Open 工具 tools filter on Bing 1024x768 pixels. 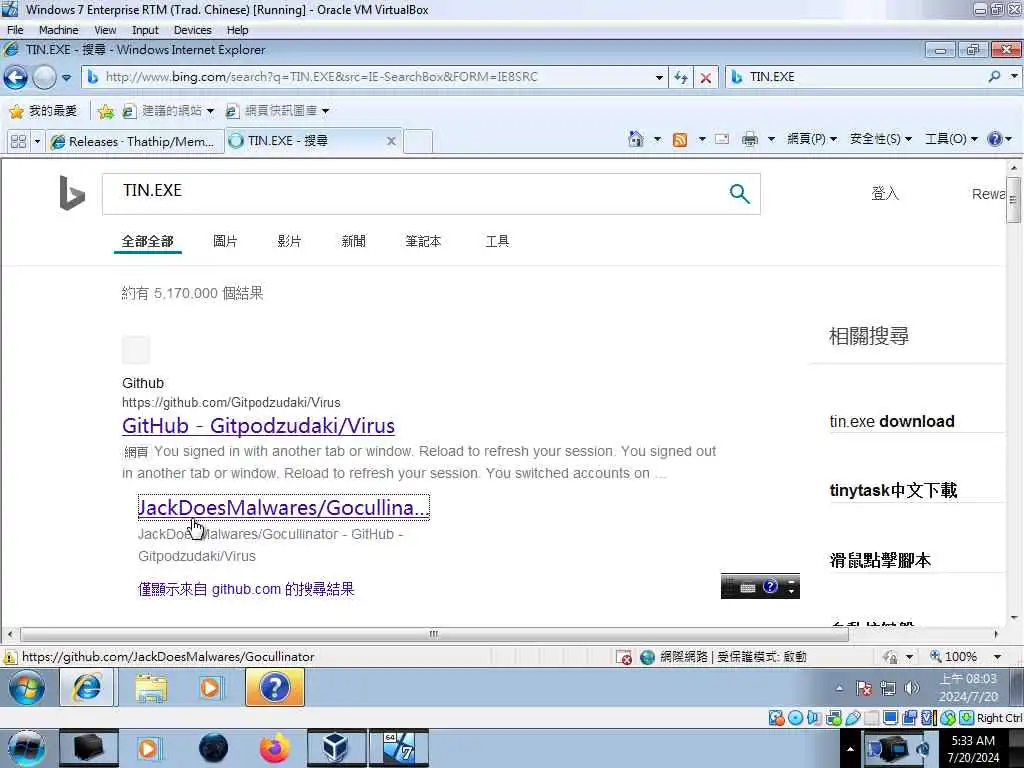tap(497, 241)
